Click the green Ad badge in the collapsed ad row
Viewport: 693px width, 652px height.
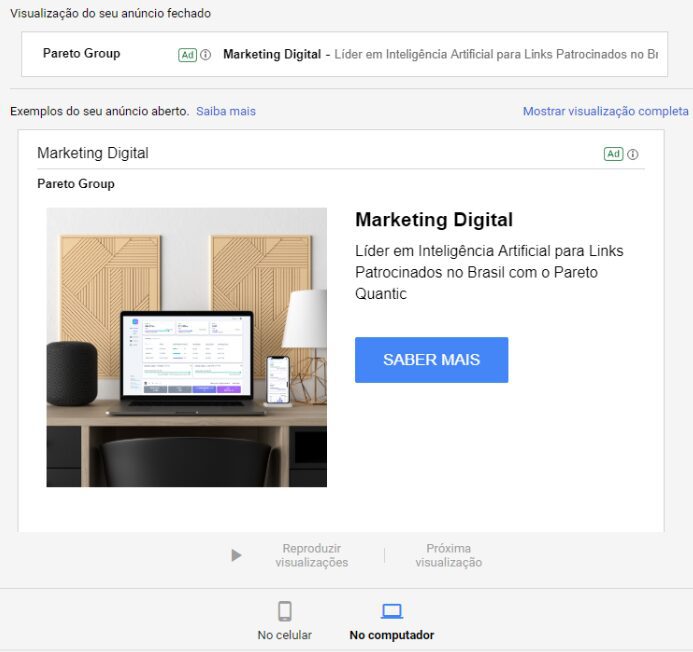(x=187, y=55)
